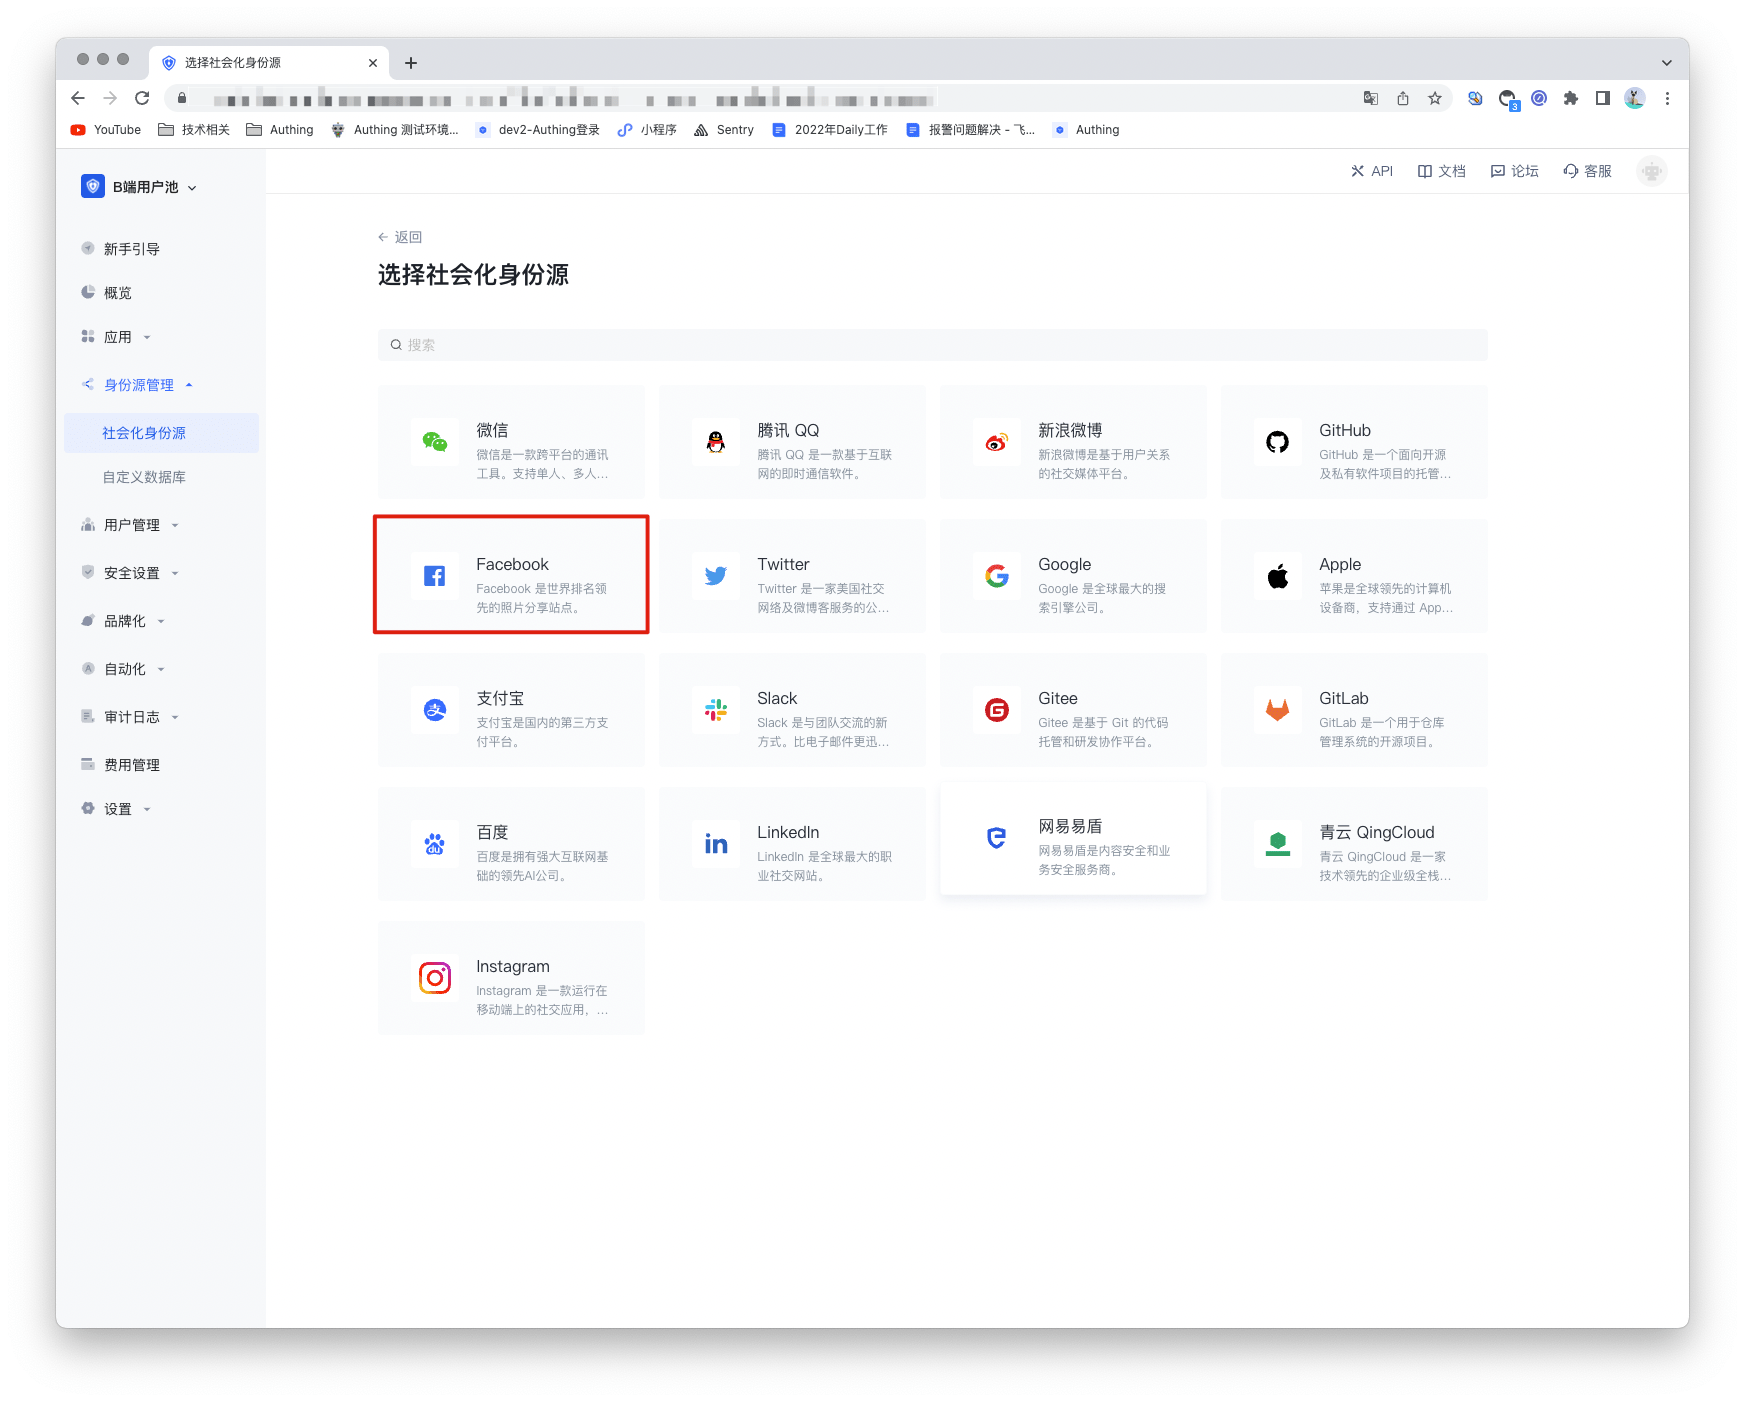Click the LinkedIn logo icon

pyautogui.click(x=715, y=844)
